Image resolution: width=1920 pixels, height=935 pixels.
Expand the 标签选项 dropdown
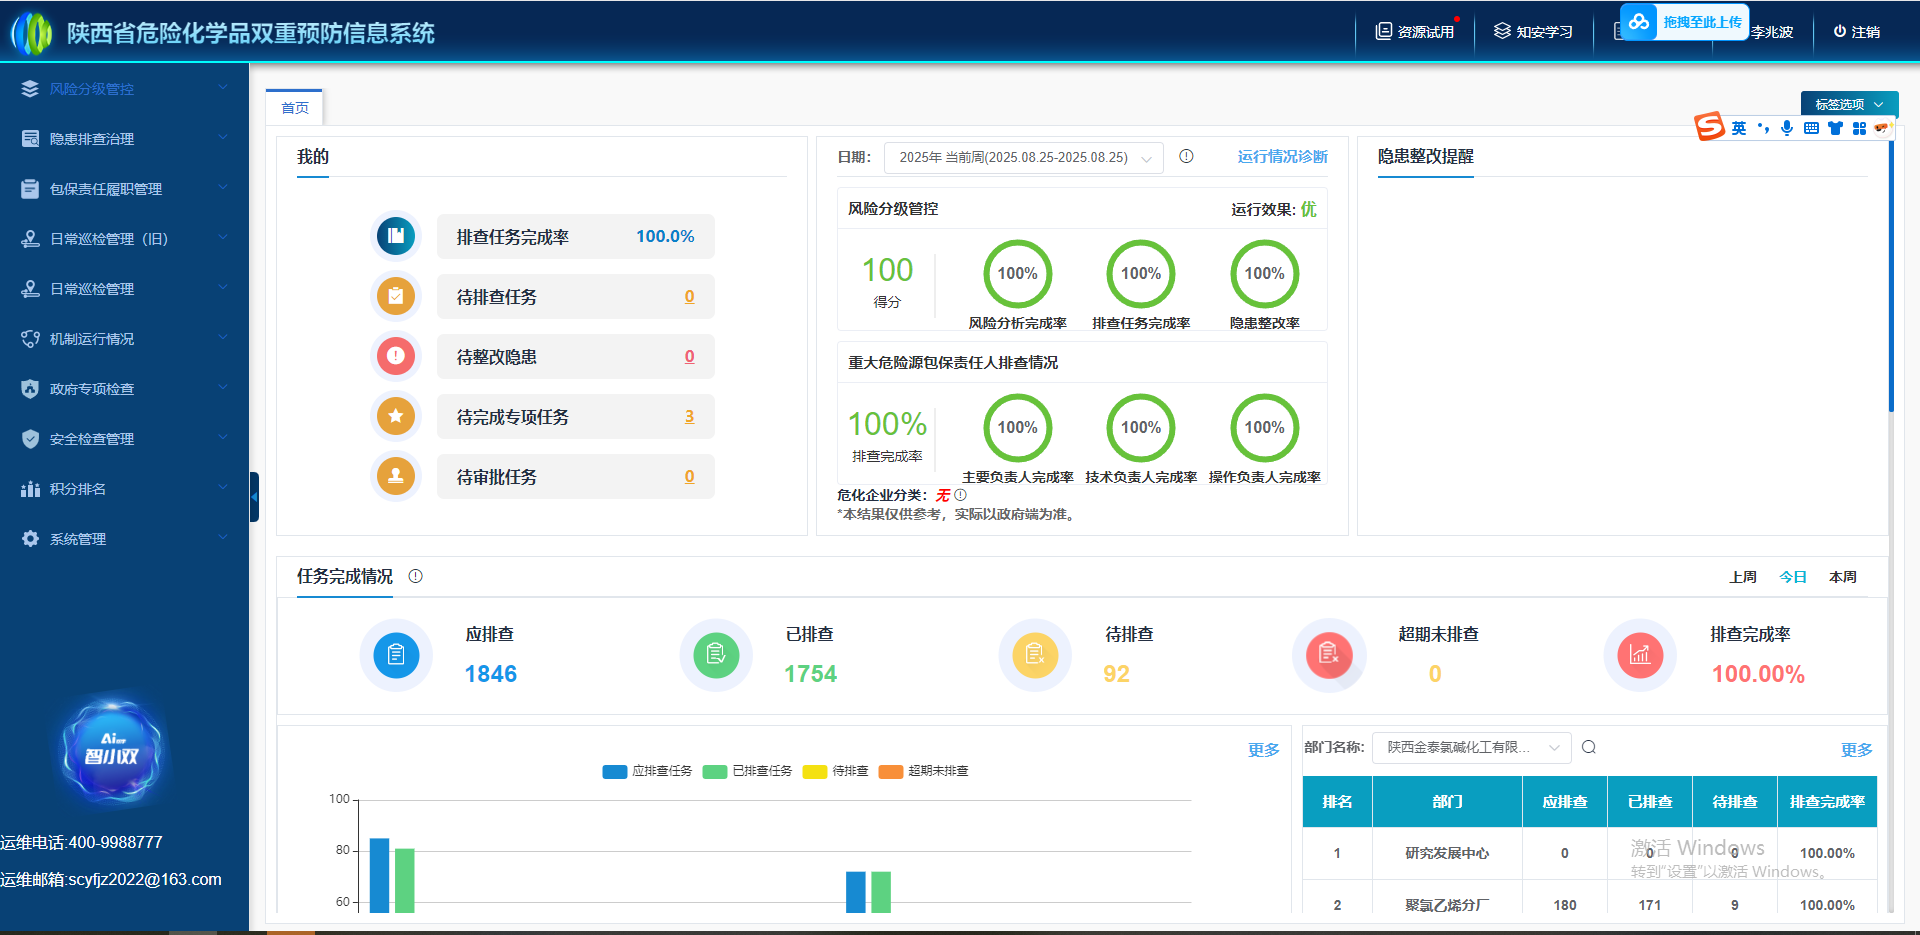1848,104
